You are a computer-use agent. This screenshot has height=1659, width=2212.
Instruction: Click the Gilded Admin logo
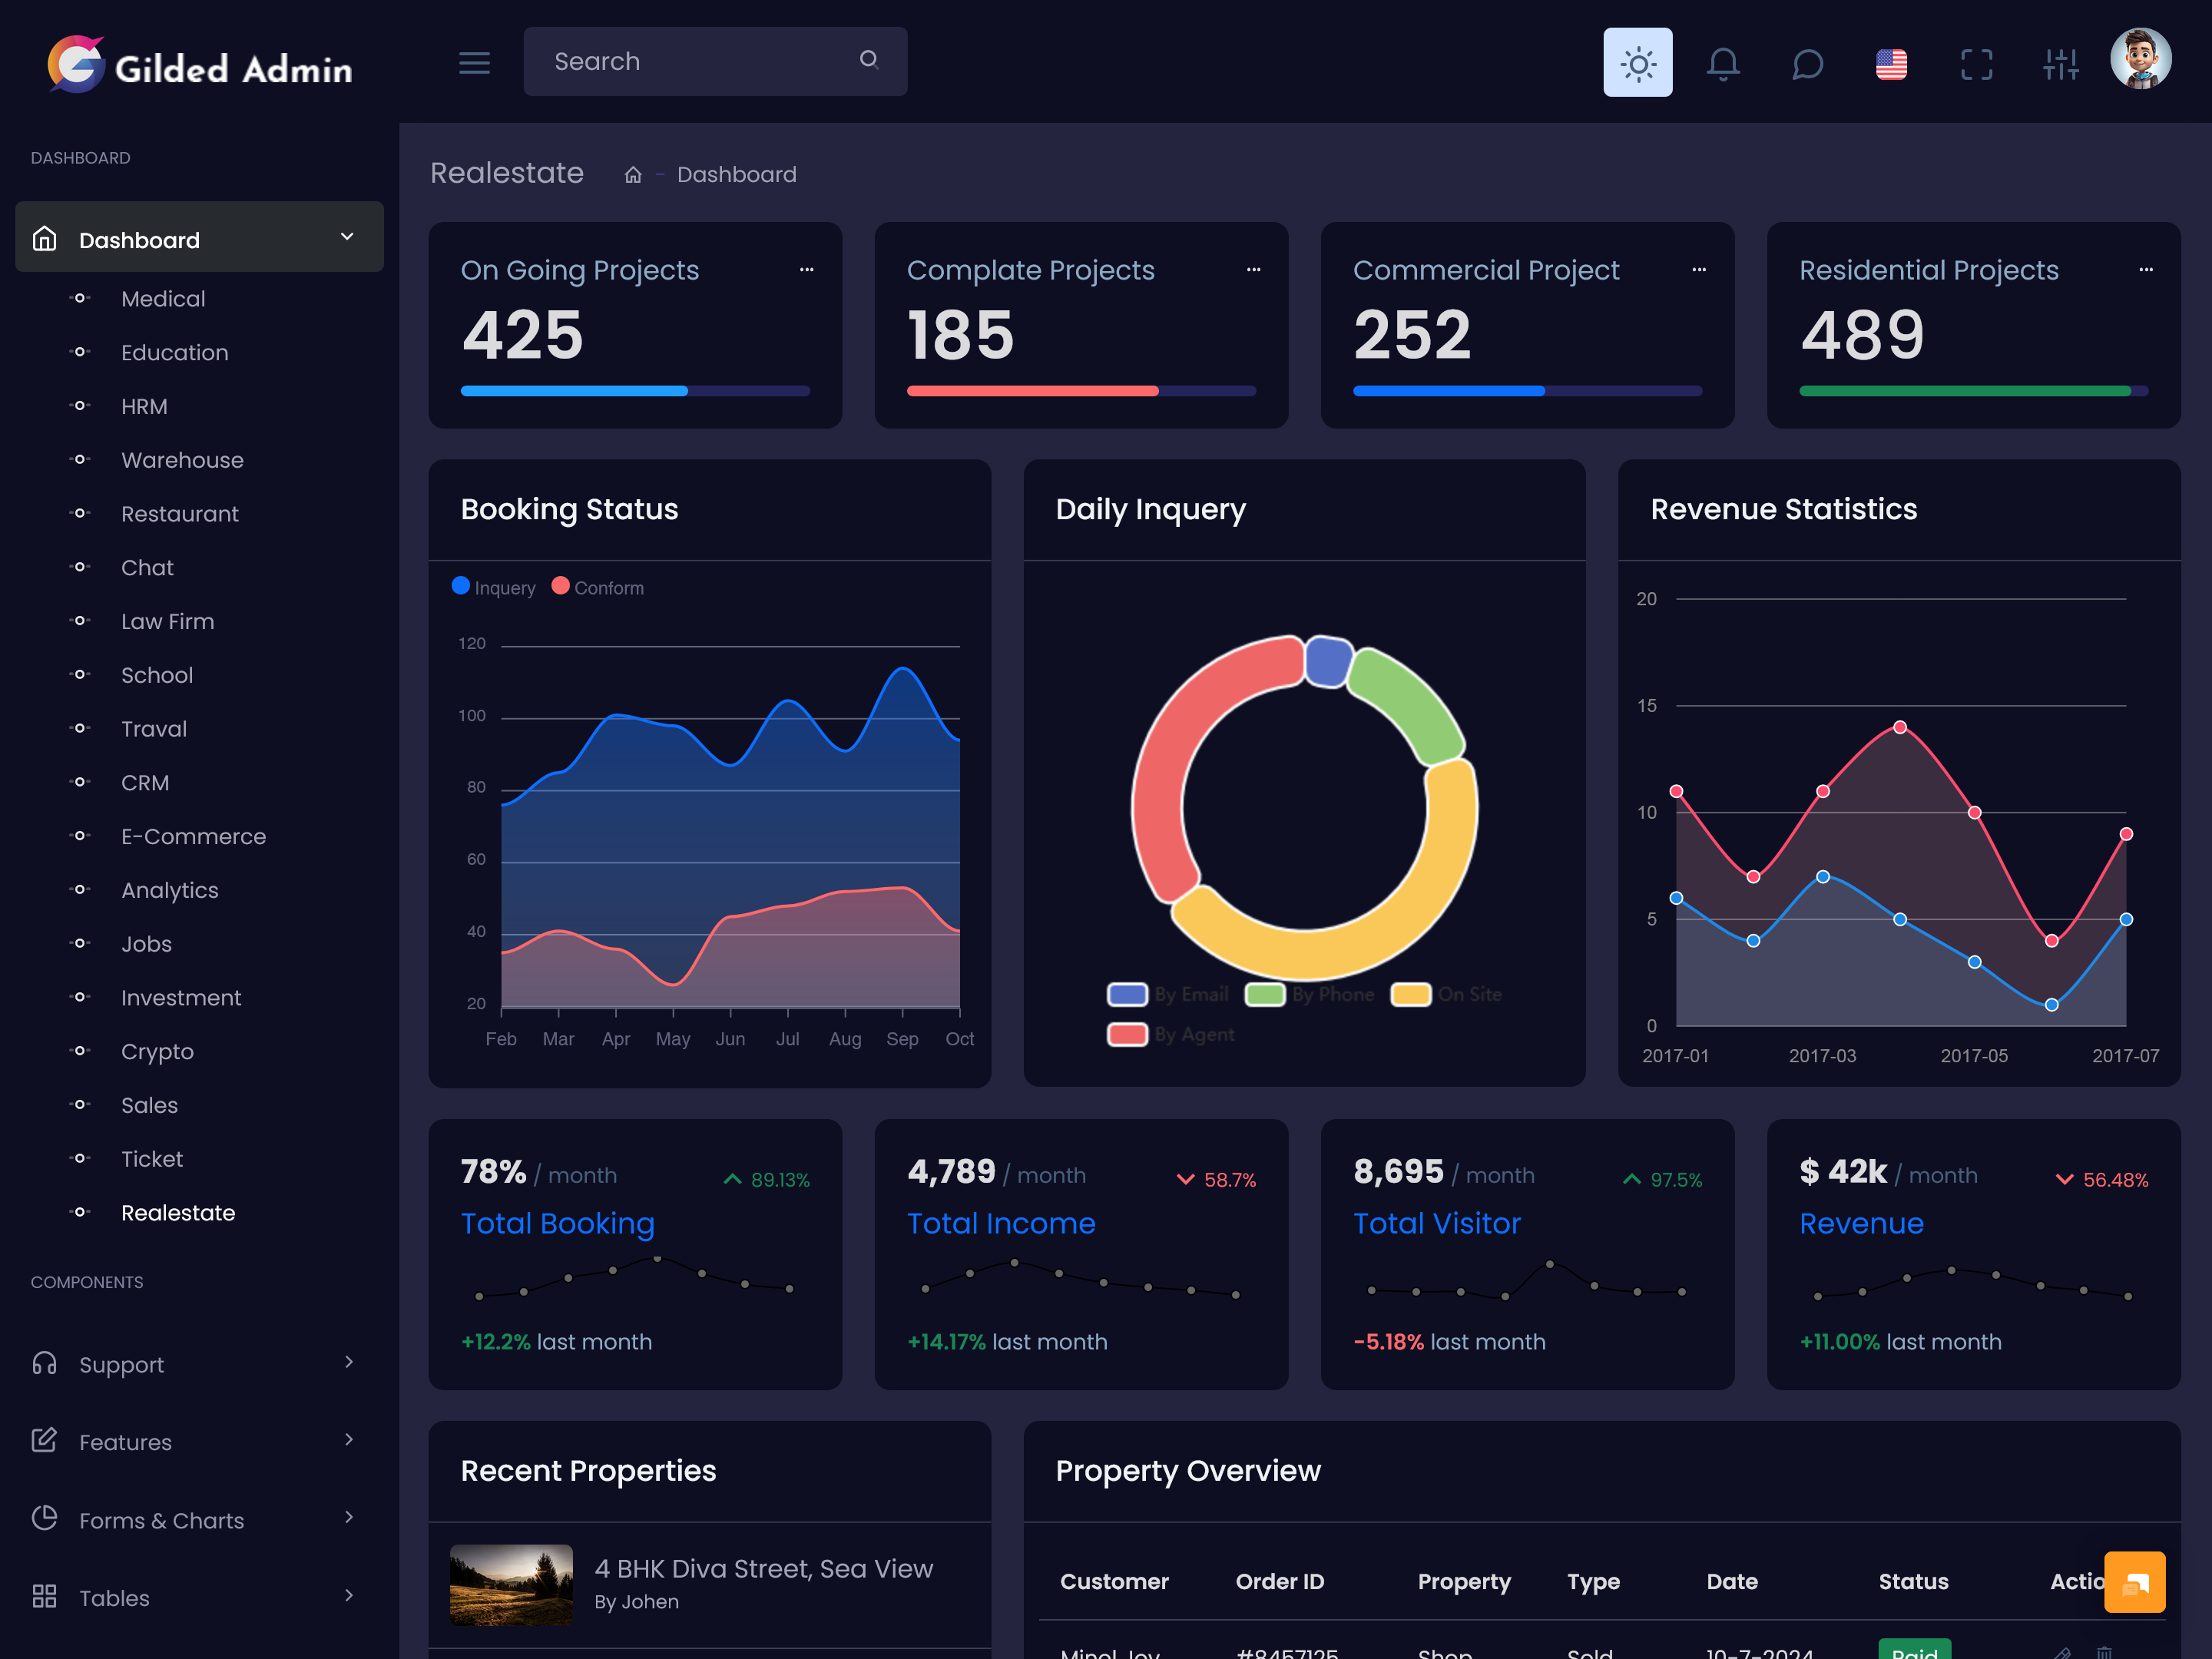(x=200, y=65)
